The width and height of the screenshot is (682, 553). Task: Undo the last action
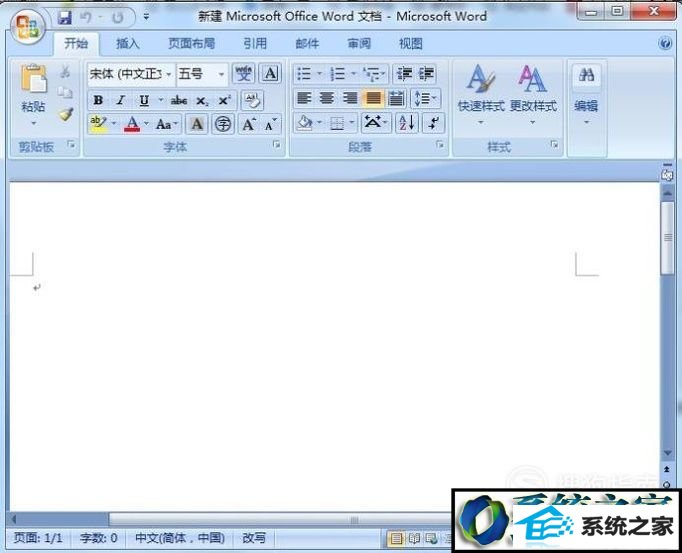point(86,17)
